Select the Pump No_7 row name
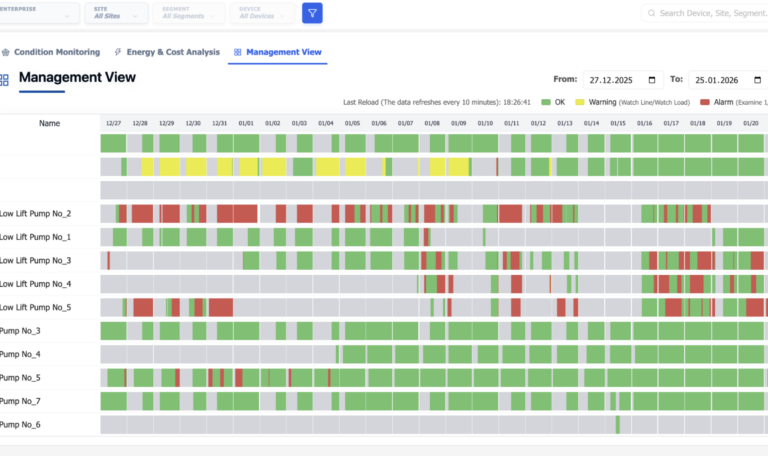 (20, 401)
